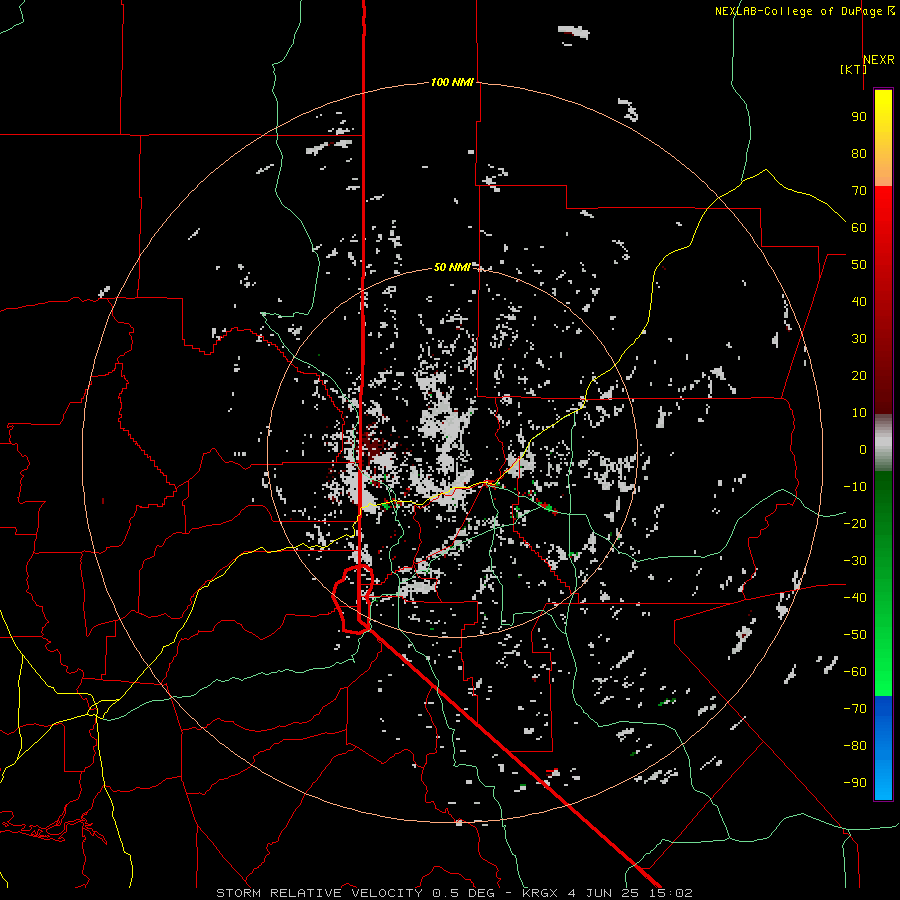The image size is (900, 900).
Task: Click the -10 scale value
Action: point(855,487)
